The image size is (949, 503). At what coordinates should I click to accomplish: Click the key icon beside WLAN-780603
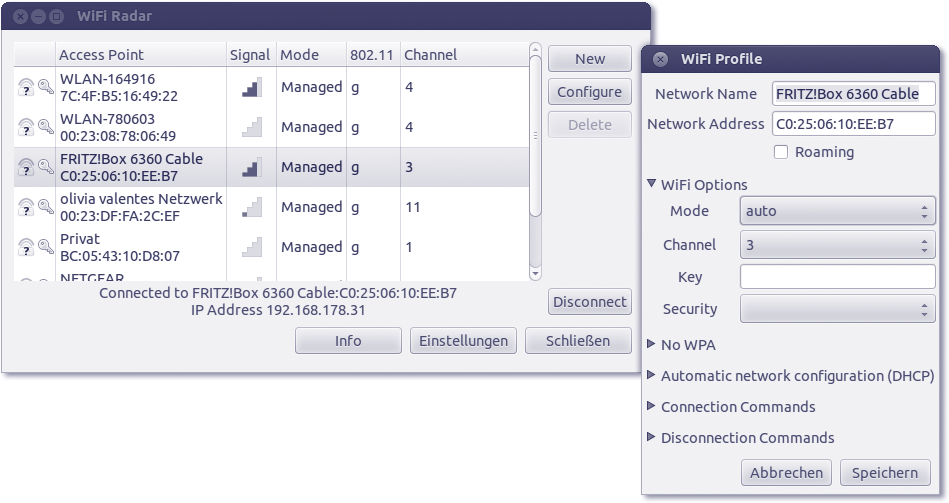point(45,127)
